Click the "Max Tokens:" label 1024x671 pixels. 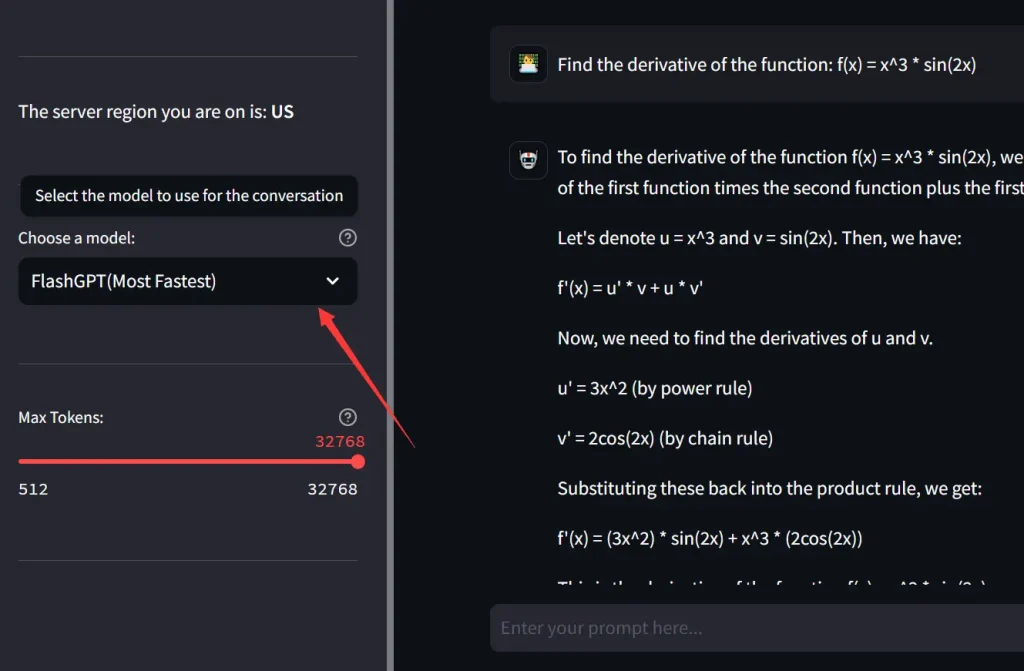[61, 417]
